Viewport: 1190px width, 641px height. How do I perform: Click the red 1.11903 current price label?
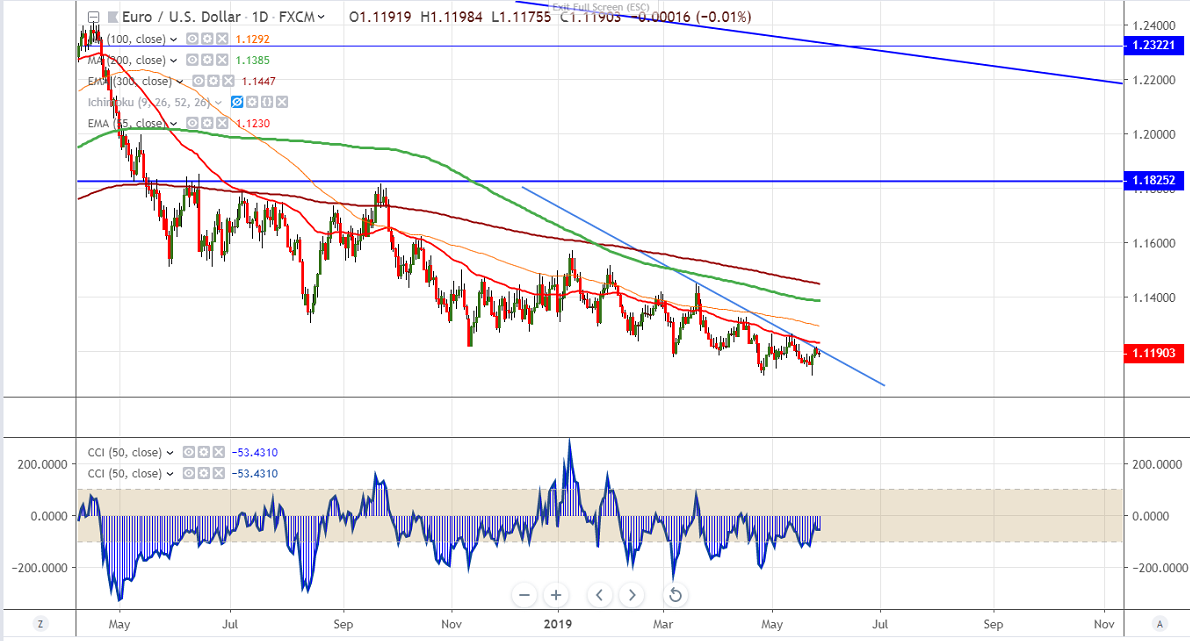click(1153, 353)
